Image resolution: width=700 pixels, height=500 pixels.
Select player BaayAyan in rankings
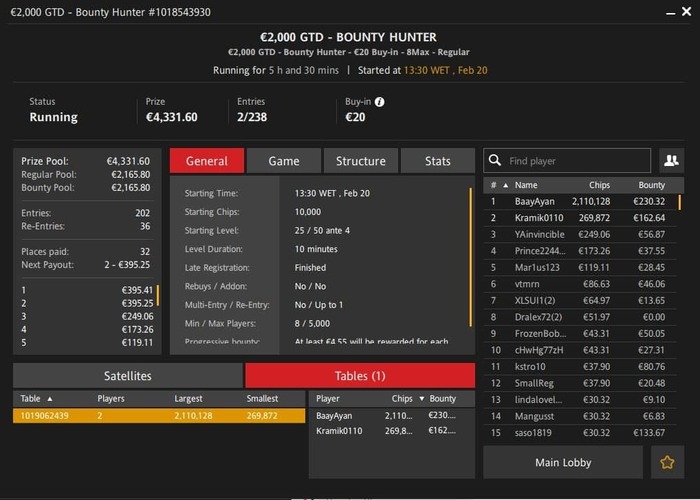tap(580, 201)
